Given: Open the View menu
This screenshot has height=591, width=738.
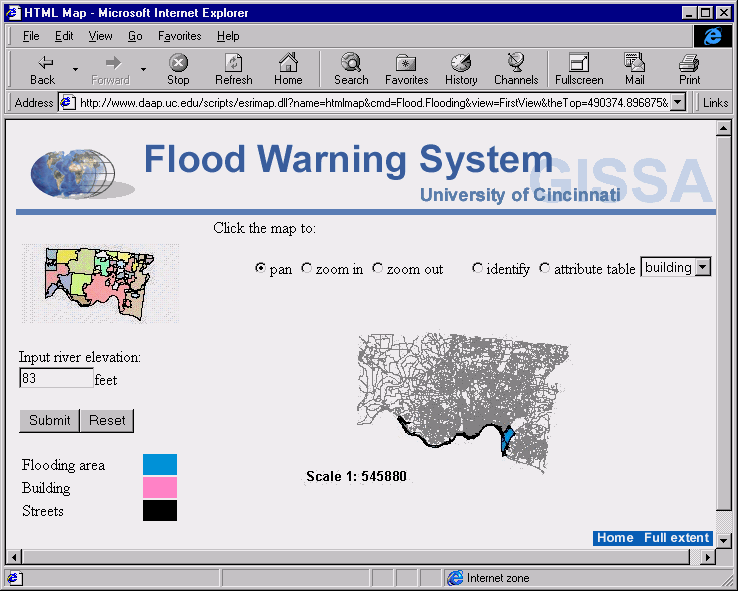Looking at the screenshot, I should pyautogui.click(x=100, y=36).
